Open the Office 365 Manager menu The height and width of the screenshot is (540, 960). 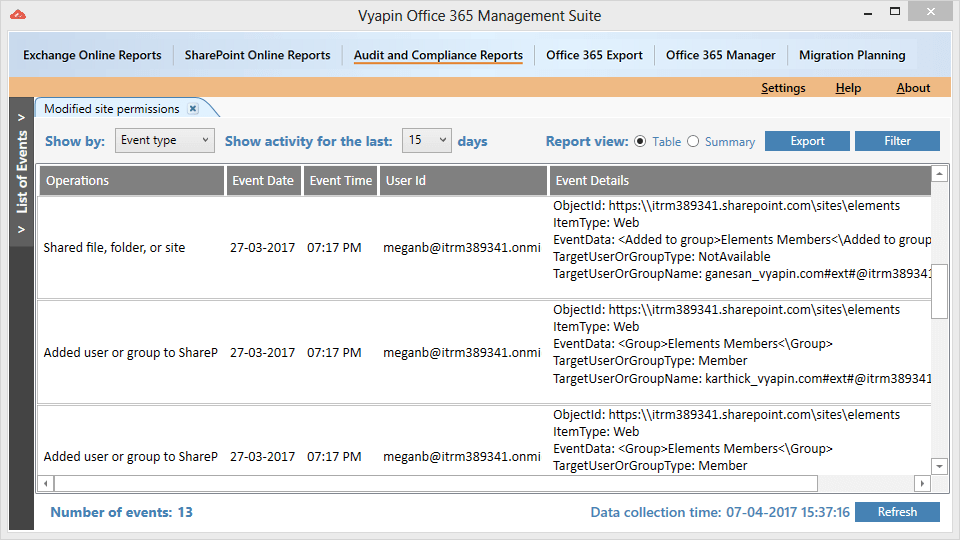pos(721,55)
